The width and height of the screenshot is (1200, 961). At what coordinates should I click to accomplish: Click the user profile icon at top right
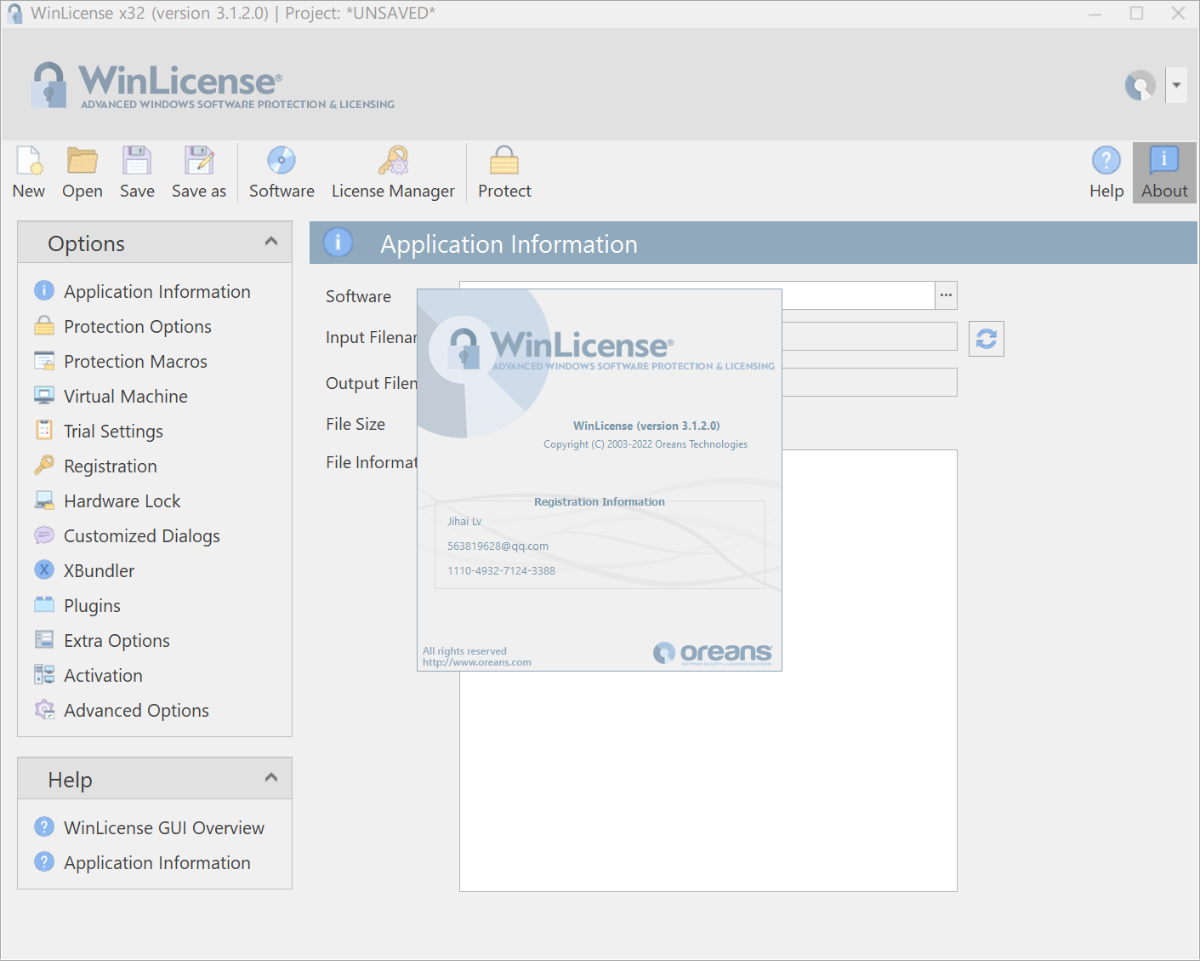[x=1140, y=86]
